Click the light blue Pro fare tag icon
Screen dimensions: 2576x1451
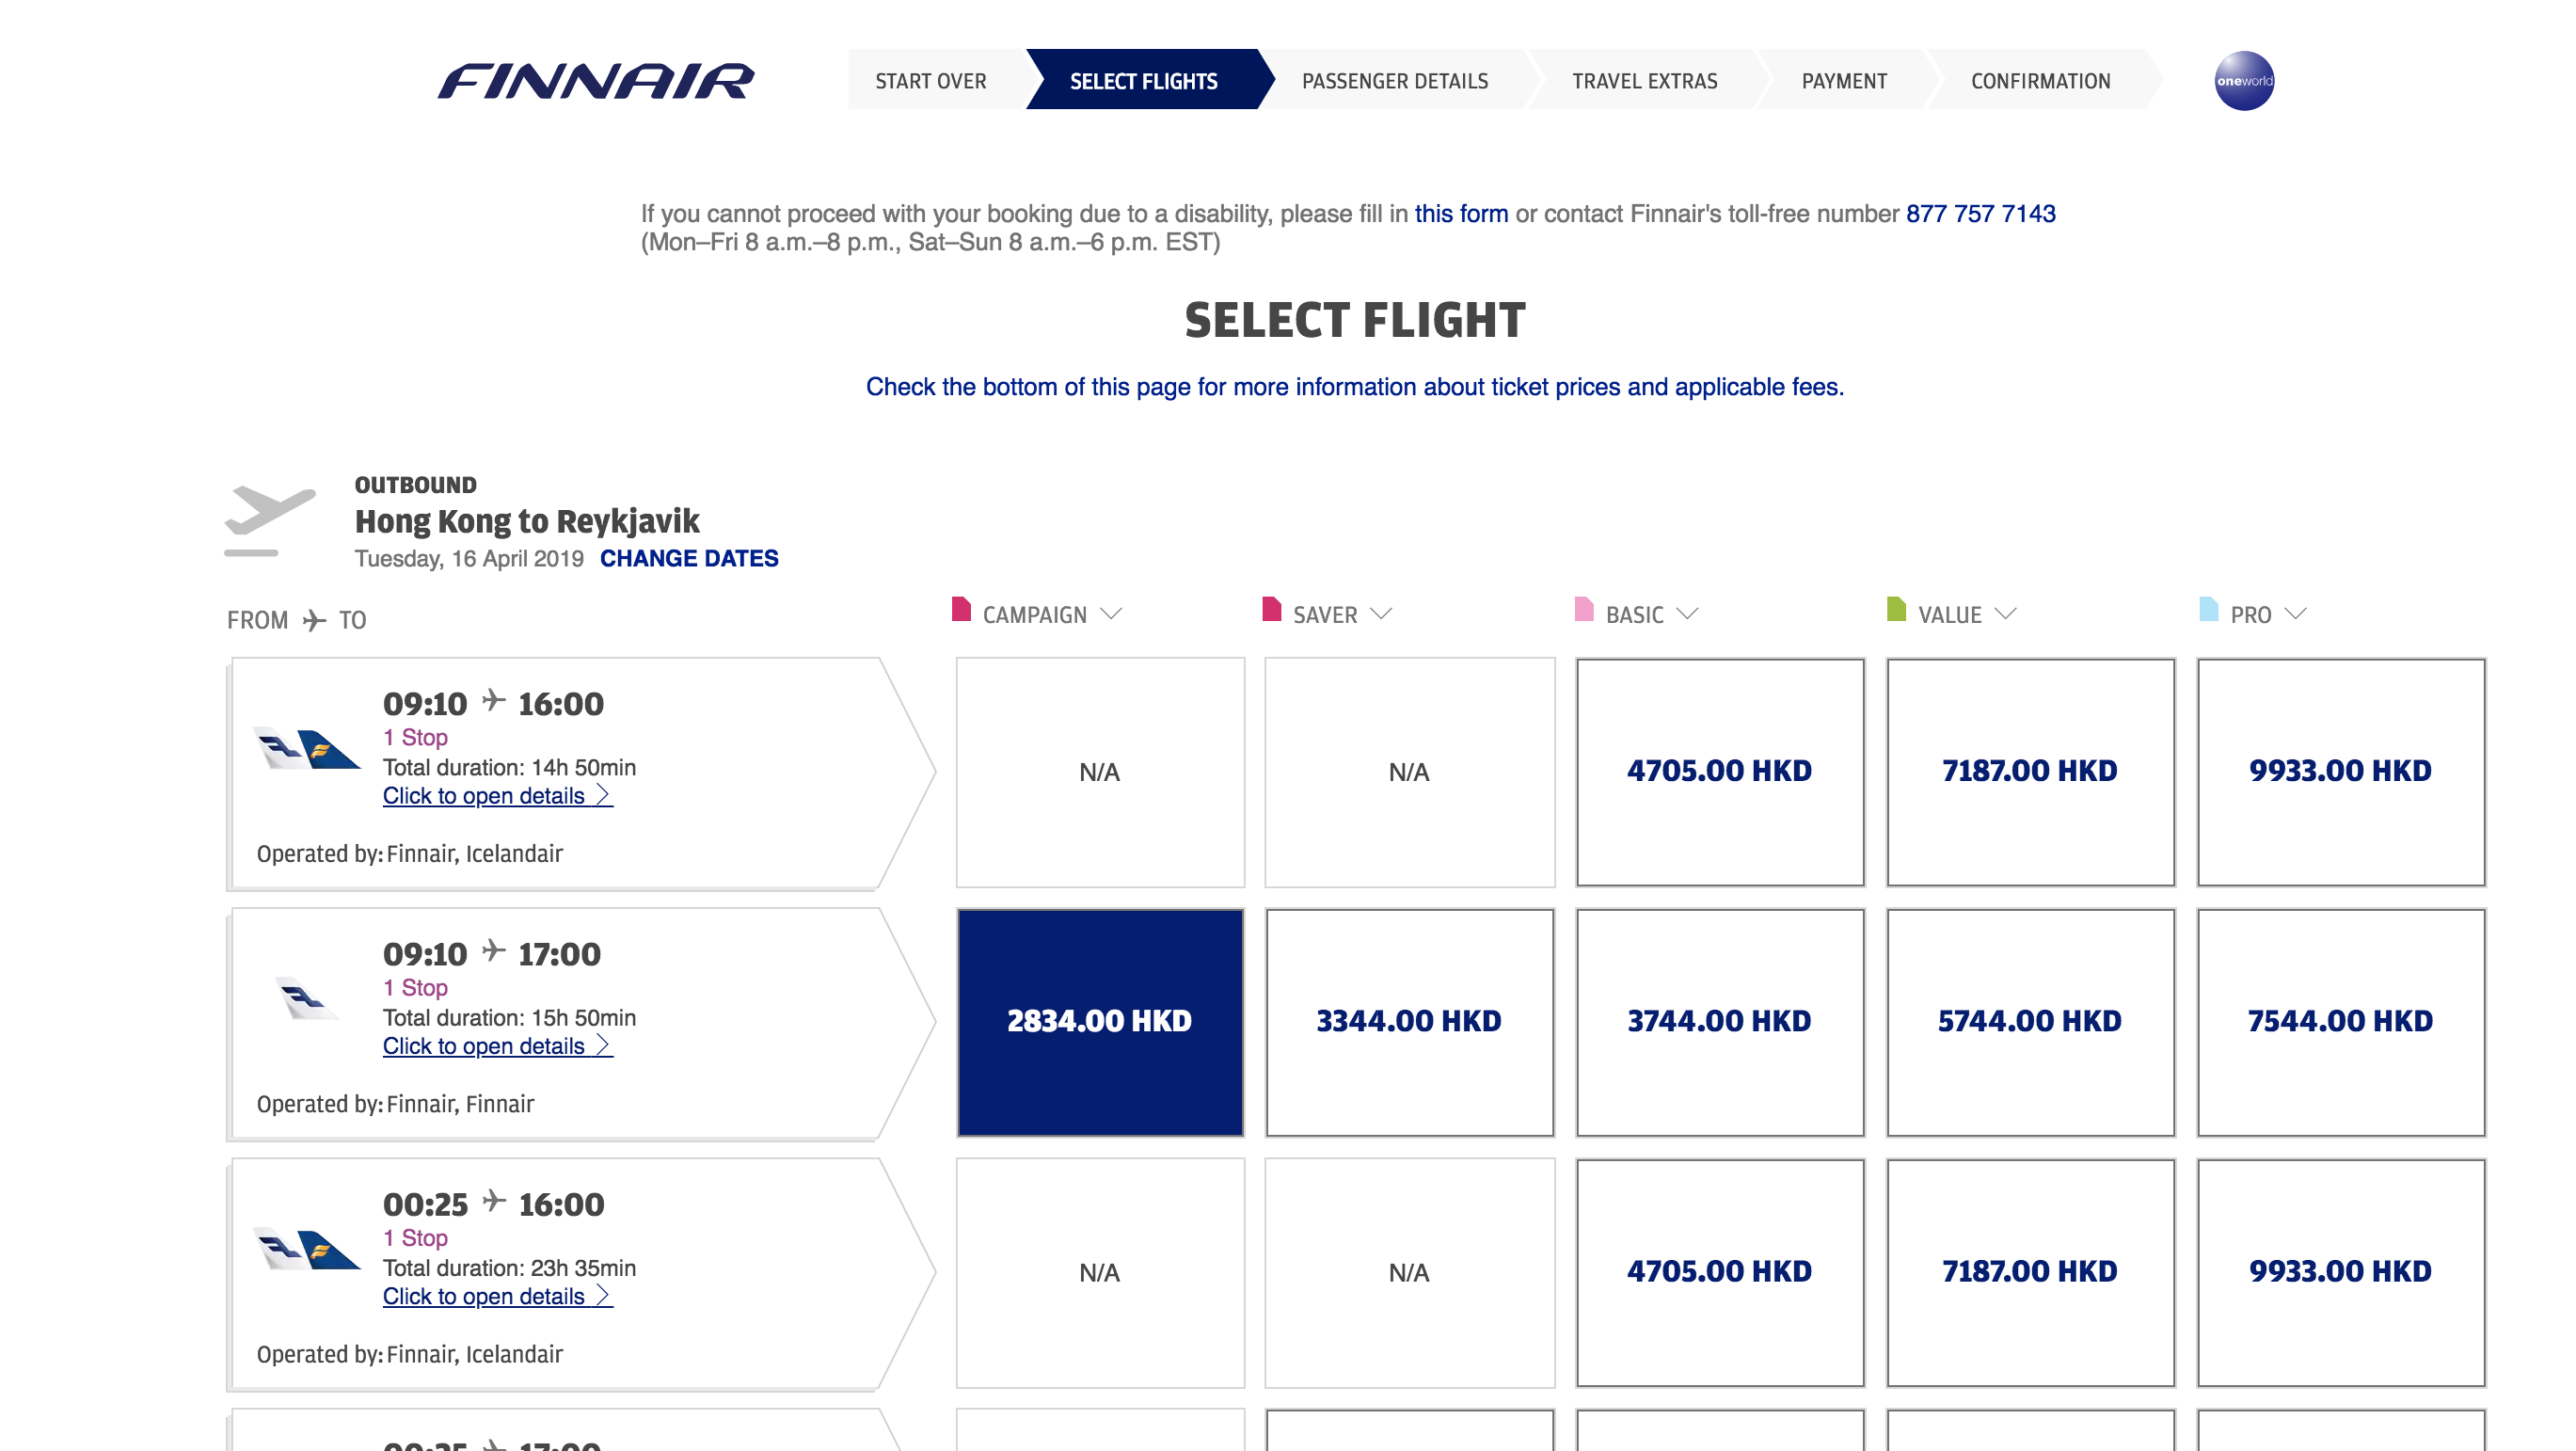tap(2208, 609)
